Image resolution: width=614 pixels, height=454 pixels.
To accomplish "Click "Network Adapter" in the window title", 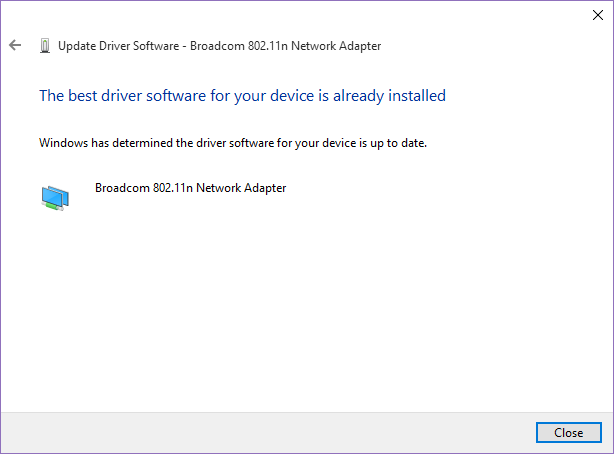I will pyautogui.click(x=336, y=46).
